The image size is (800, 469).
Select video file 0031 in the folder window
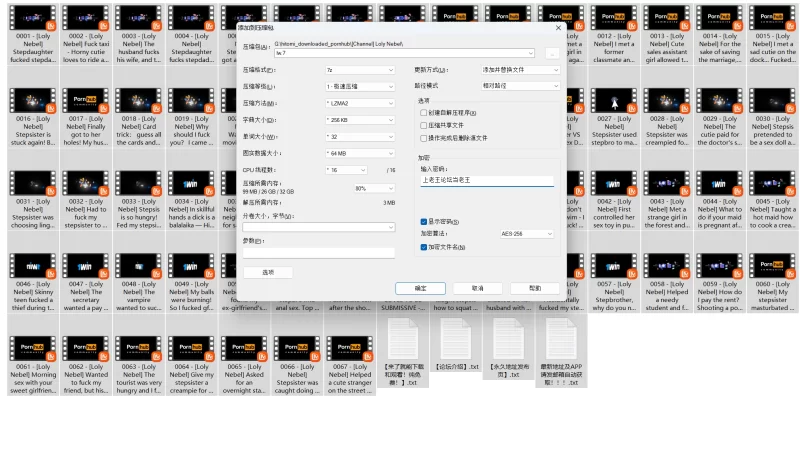pyautogui.click(x=33, y=200)
